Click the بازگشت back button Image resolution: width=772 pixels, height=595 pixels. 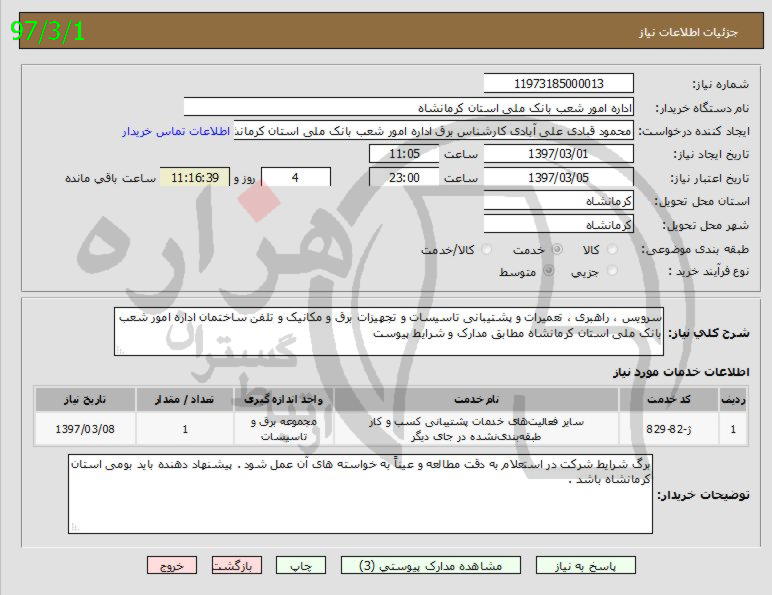coord(236,565)
